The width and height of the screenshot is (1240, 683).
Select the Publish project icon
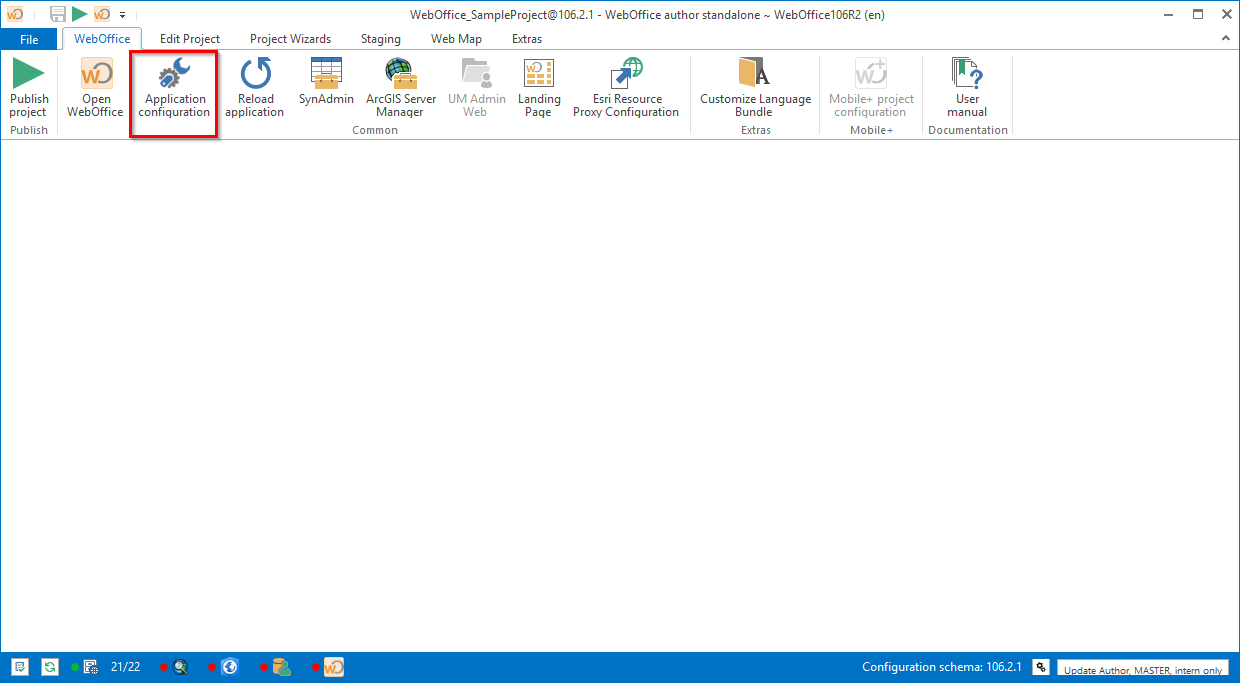(x=29, y=90)
